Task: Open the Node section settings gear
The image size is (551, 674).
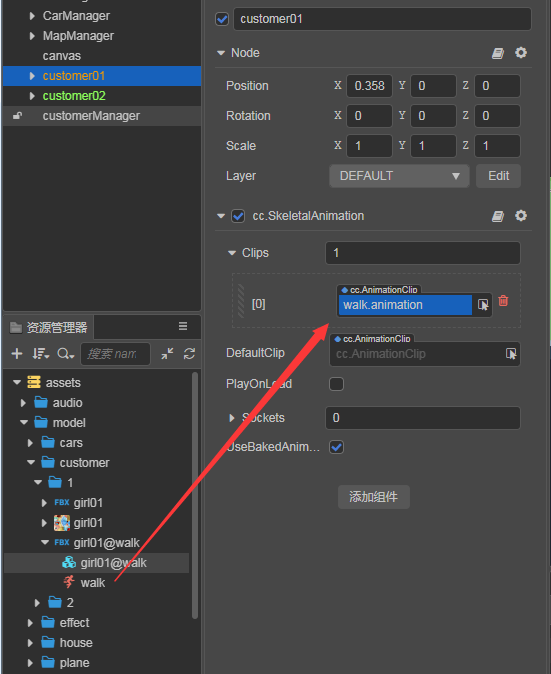Action: (520, 53)
